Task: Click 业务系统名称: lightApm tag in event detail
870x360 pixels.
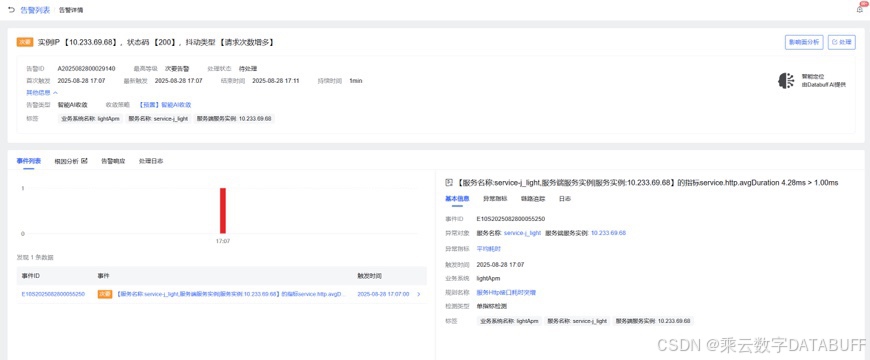Action: click(x=509, y=321)
